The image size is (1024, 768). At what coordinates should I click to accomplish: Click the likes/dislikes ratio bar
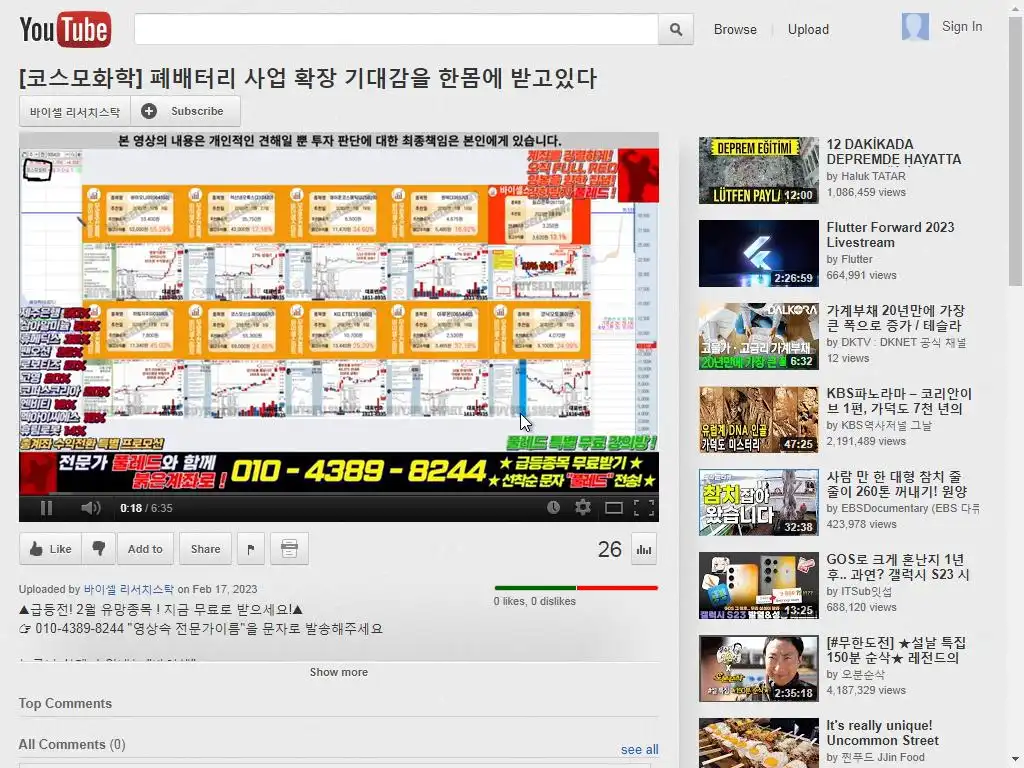576,588
